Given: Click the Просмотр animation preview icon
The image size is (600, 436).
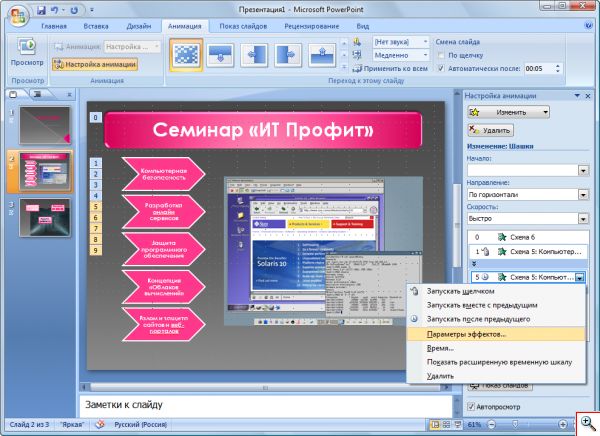Looking at the screenshot, I should click(27, 47).
